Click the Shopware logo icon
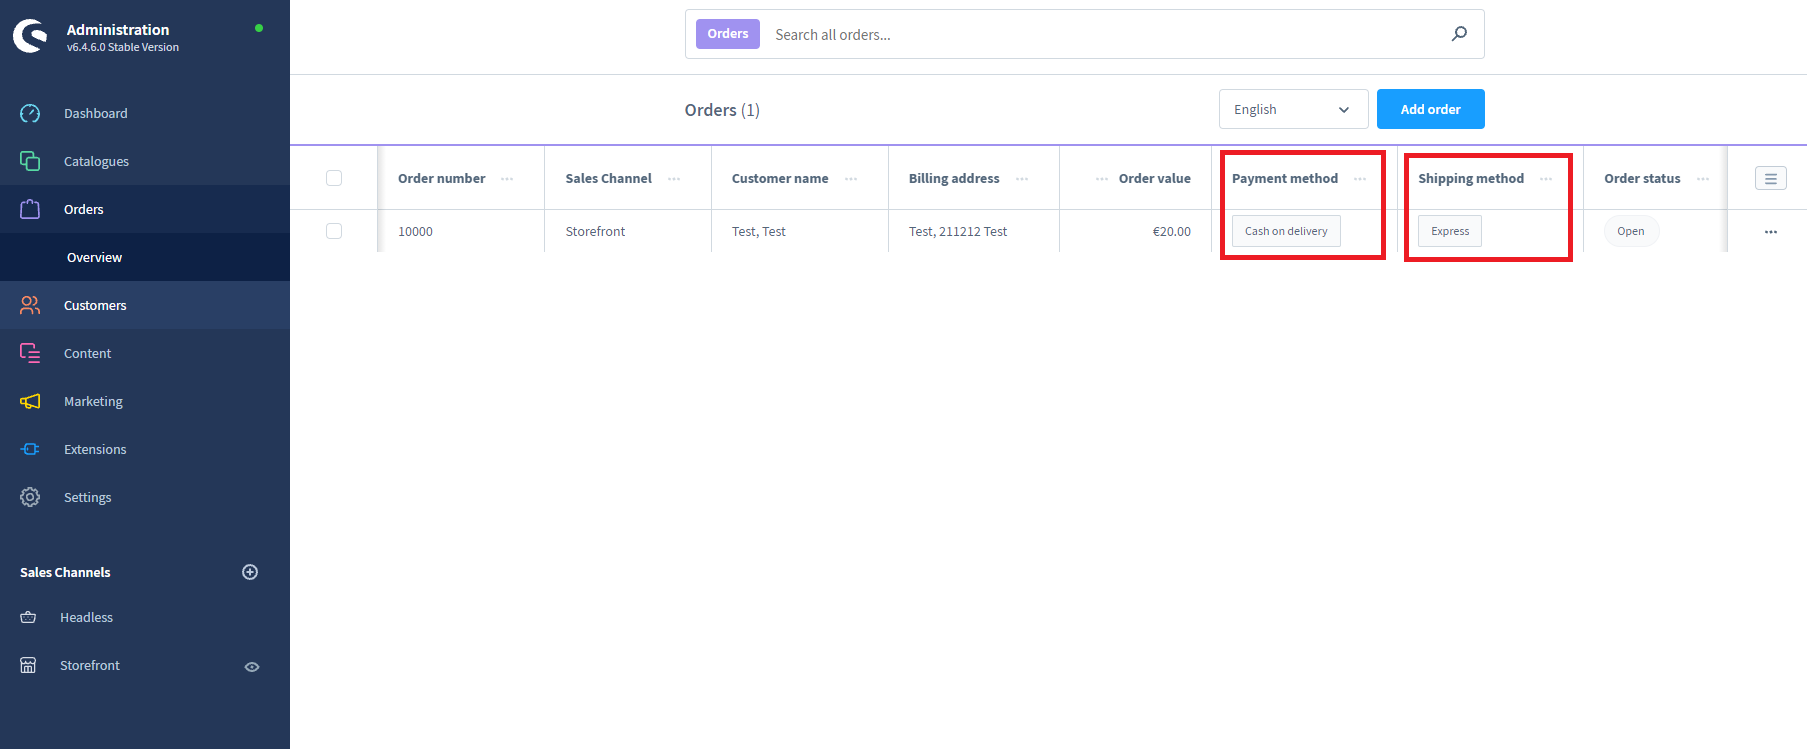1807x749 pixels. (x=30, y=36)
